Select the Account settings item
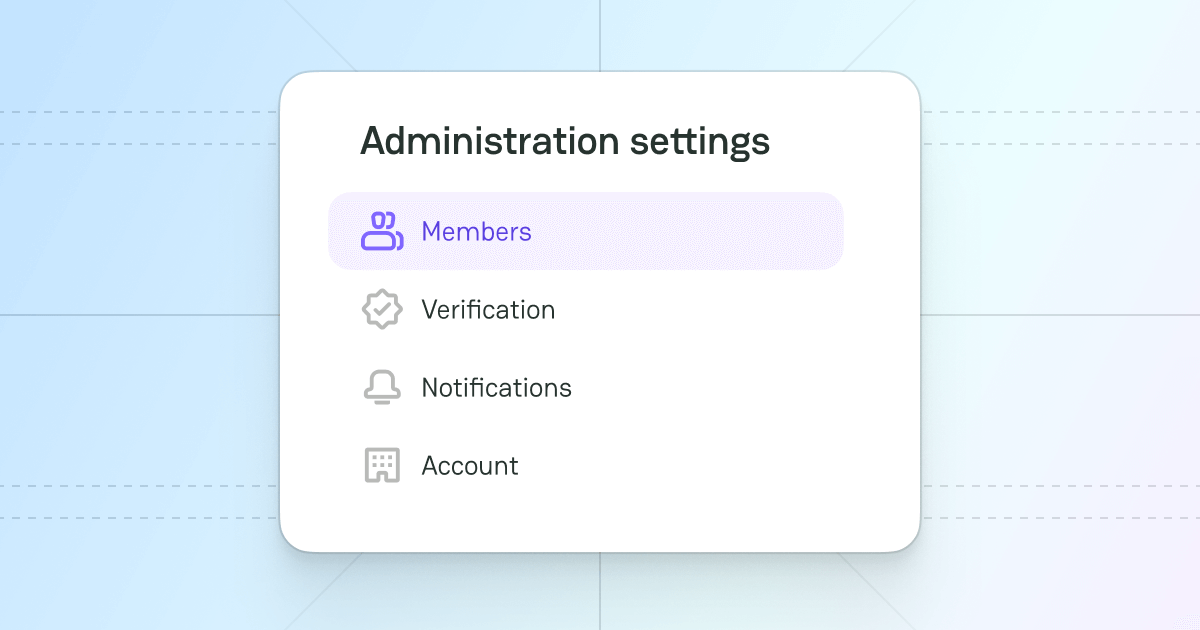Screen dimensions: 1200x630 tap(470, 465)
